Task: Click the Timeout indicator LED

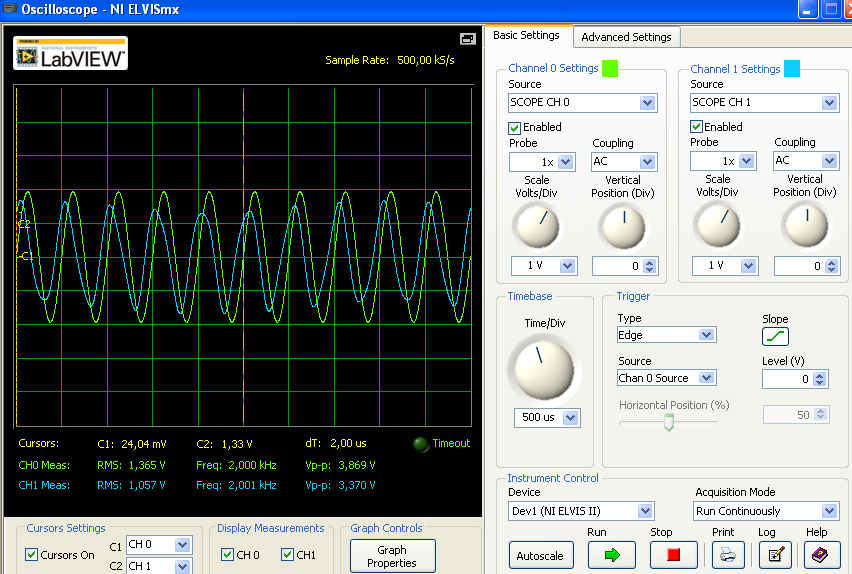Action: [x=421, y=444]
